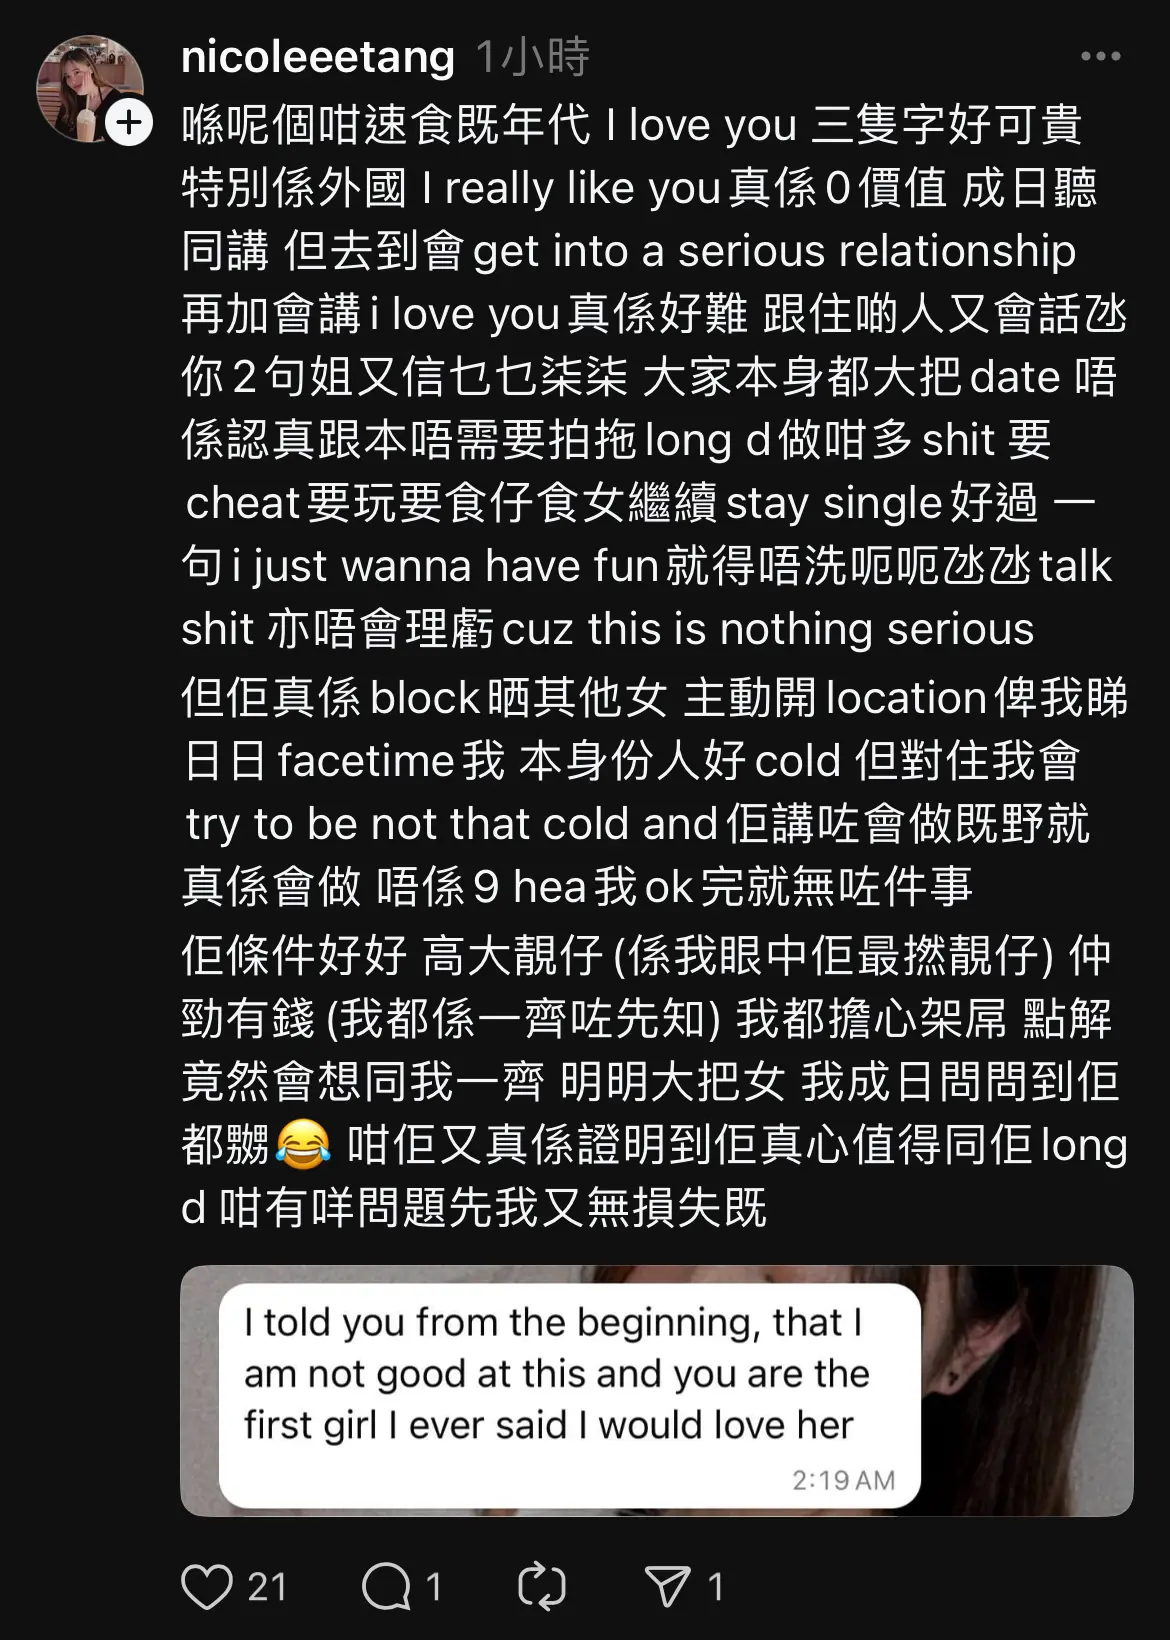The height and width of the screenshot is (1640, 1170).
Task: Select the opening paragraph starting with 喺呢個咁速食
Action: [655, 377]
